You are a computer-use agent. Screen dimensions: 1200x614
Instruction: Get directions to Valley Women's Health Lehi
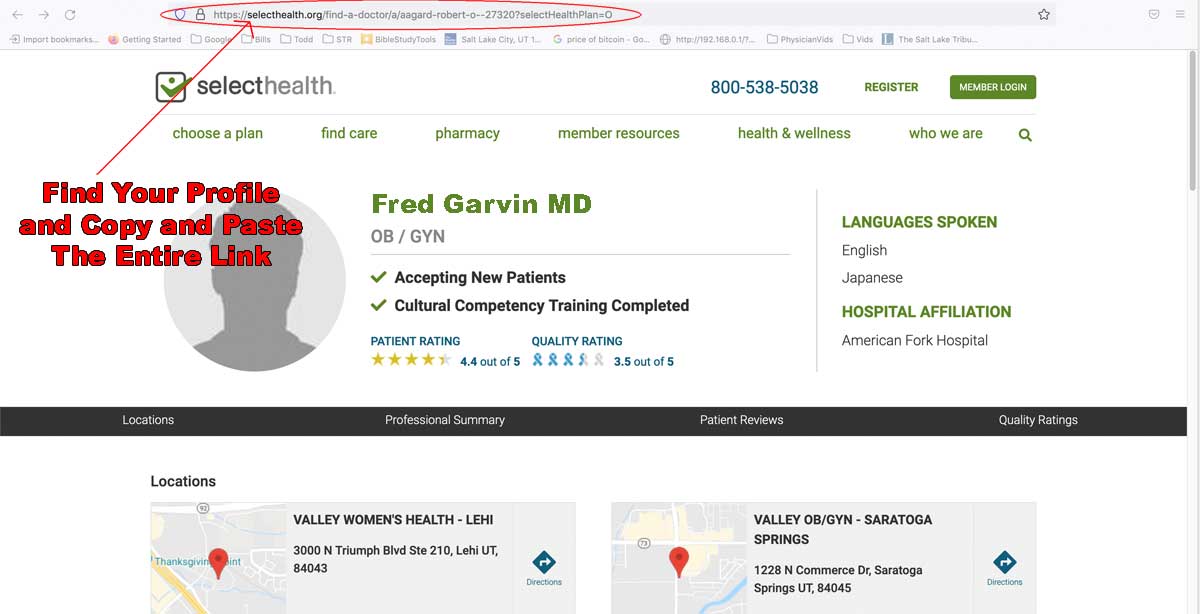(x=544, y=567)
